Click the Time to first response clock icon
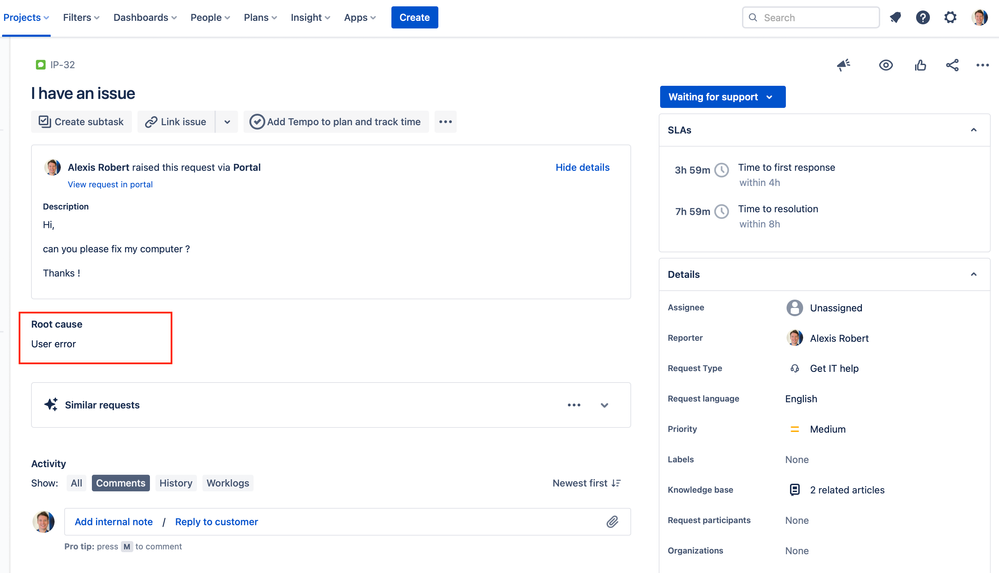 tap(721, 170)
